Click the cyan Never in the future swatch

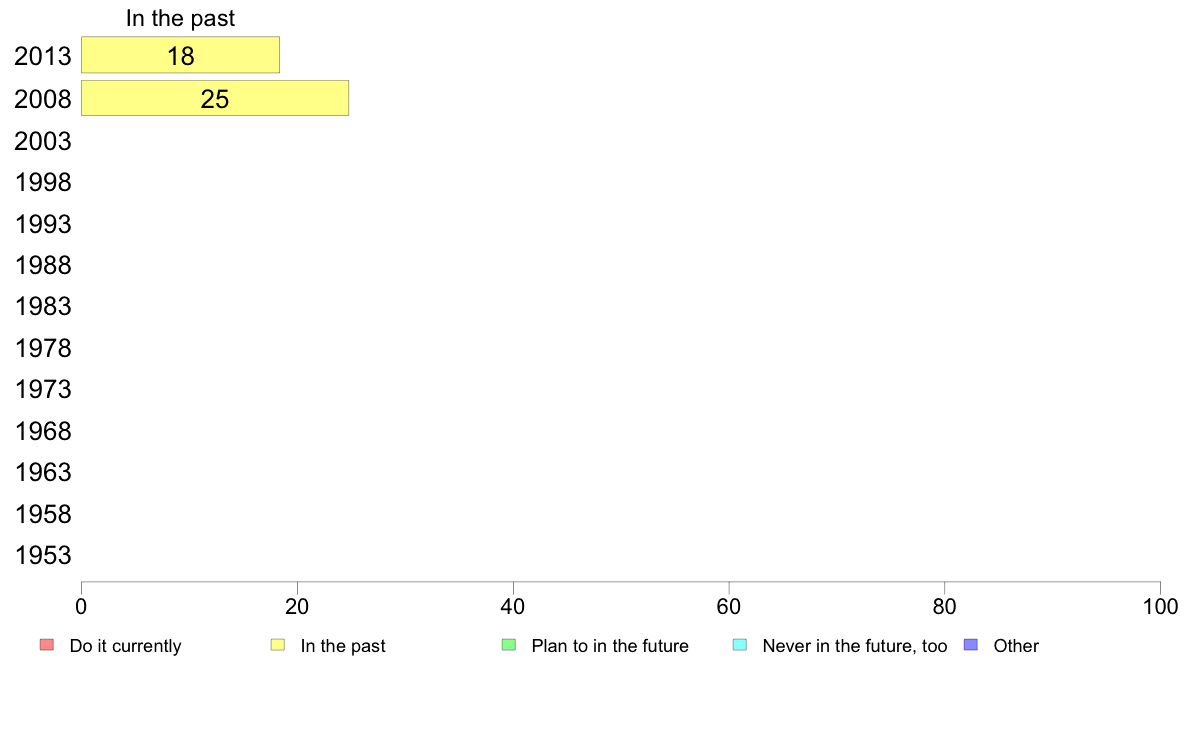(740, 645)
